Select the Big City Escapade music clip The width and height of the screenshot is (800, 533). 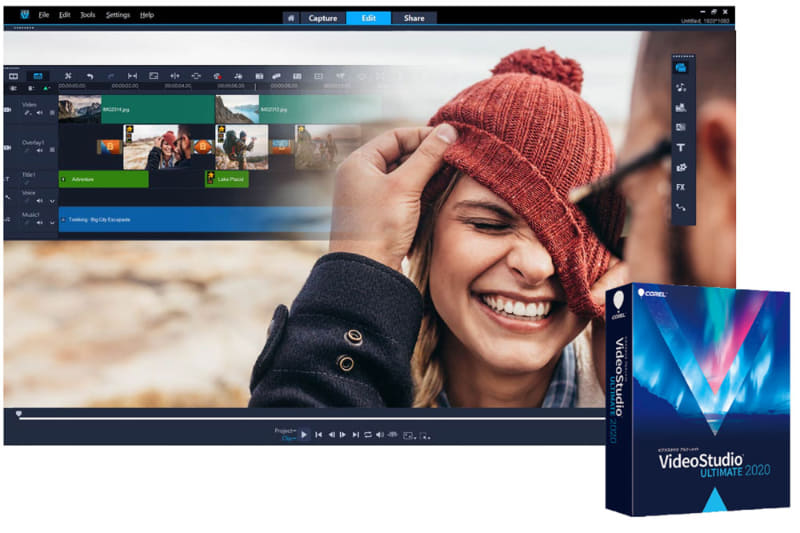(194, 220)
